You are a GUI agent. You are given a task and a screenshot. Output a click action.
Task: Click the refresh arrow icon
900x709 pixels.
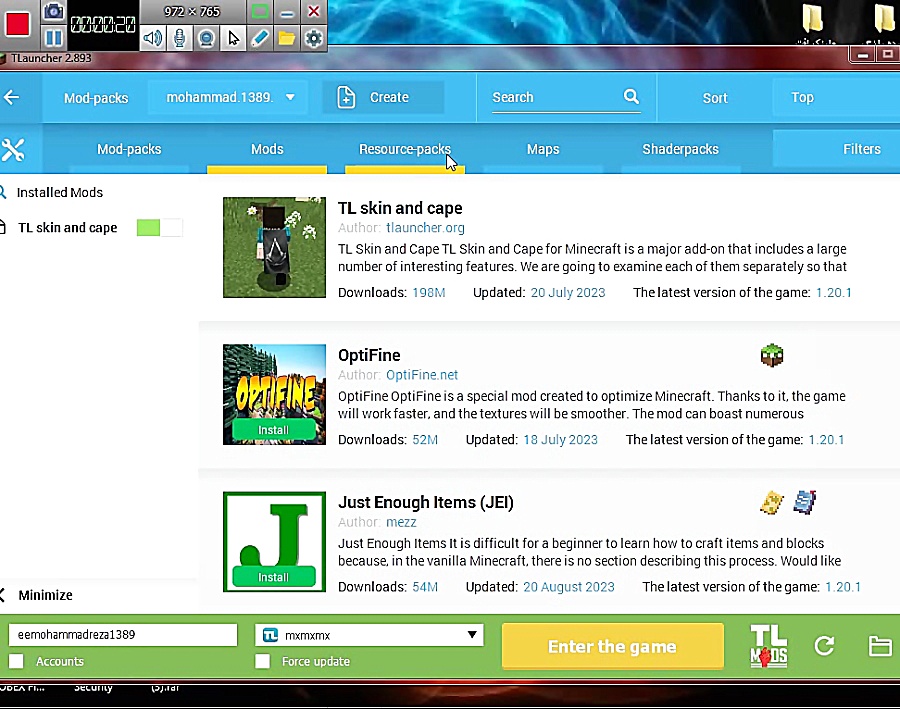pyautogui.click(x=824, y=646)
